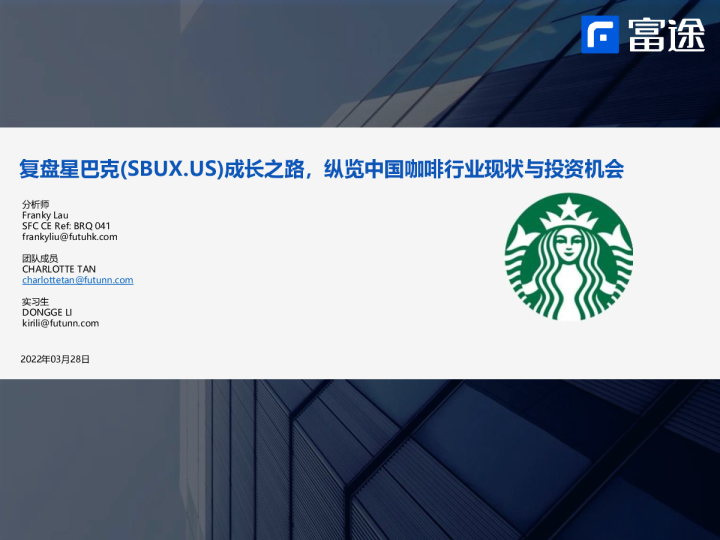Viewport: 720px width, 540px height.
Task: Open the charlottetan@futunn.com email link
Action: point(78,280)
